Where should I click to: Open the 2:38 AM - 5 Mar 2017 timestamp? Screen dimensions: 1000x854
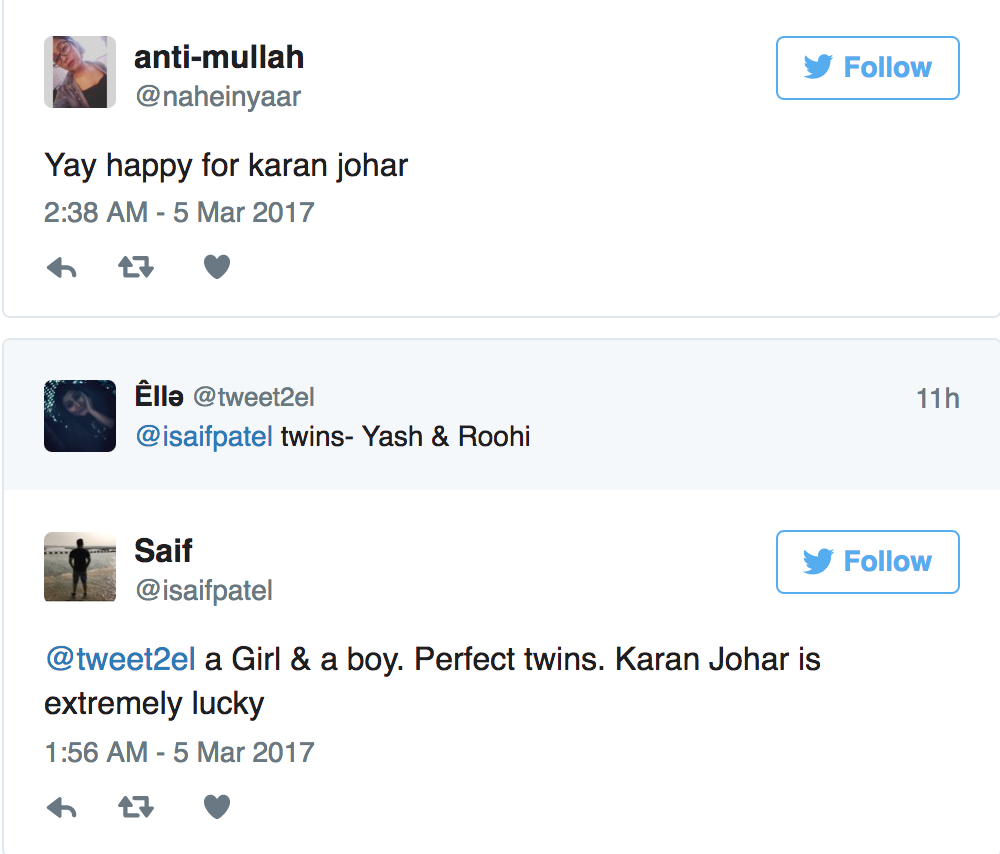[x=179, y=213]
